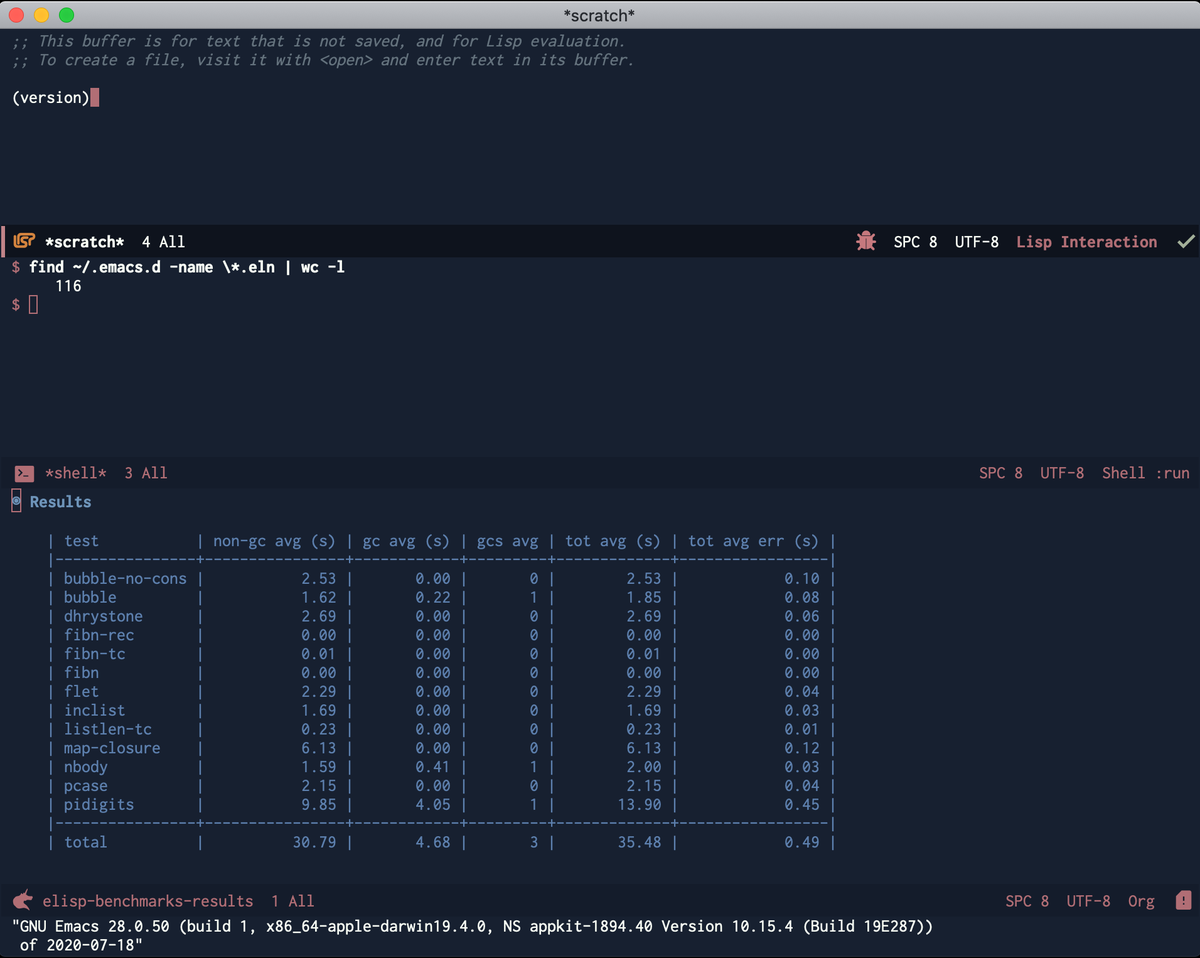The height and width of the screenshot is (958, 1200).
Task: Place cursor after (version) in the scratch buffer
Action: point(95,98)
